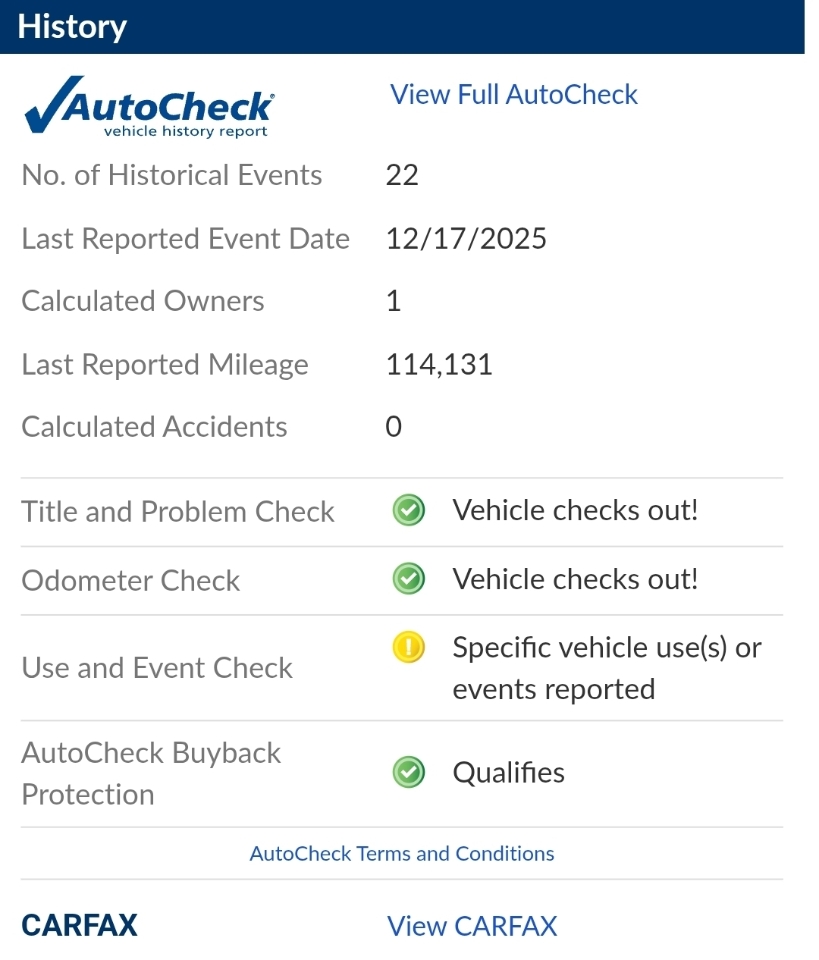The image size is (819, 960).
Task: Click 'Specific vehicle use(s) or events reported' text
Action: click(606, 668)
